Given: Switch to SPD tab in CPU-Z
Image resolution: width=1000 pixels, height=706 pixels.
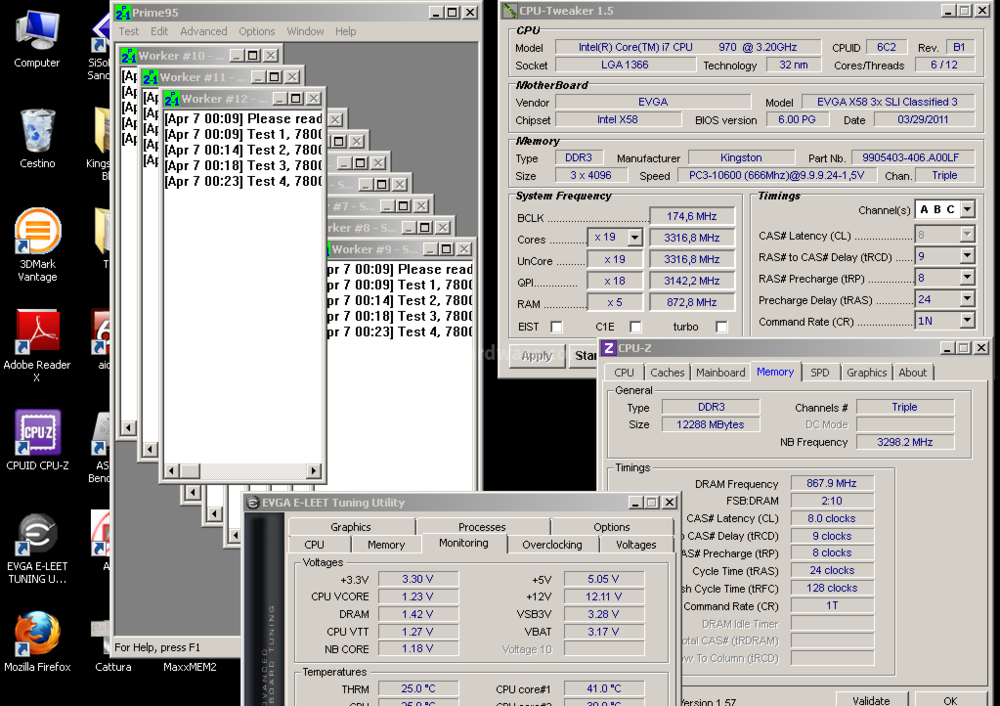Looking at the screenshot, I should 820,372.
